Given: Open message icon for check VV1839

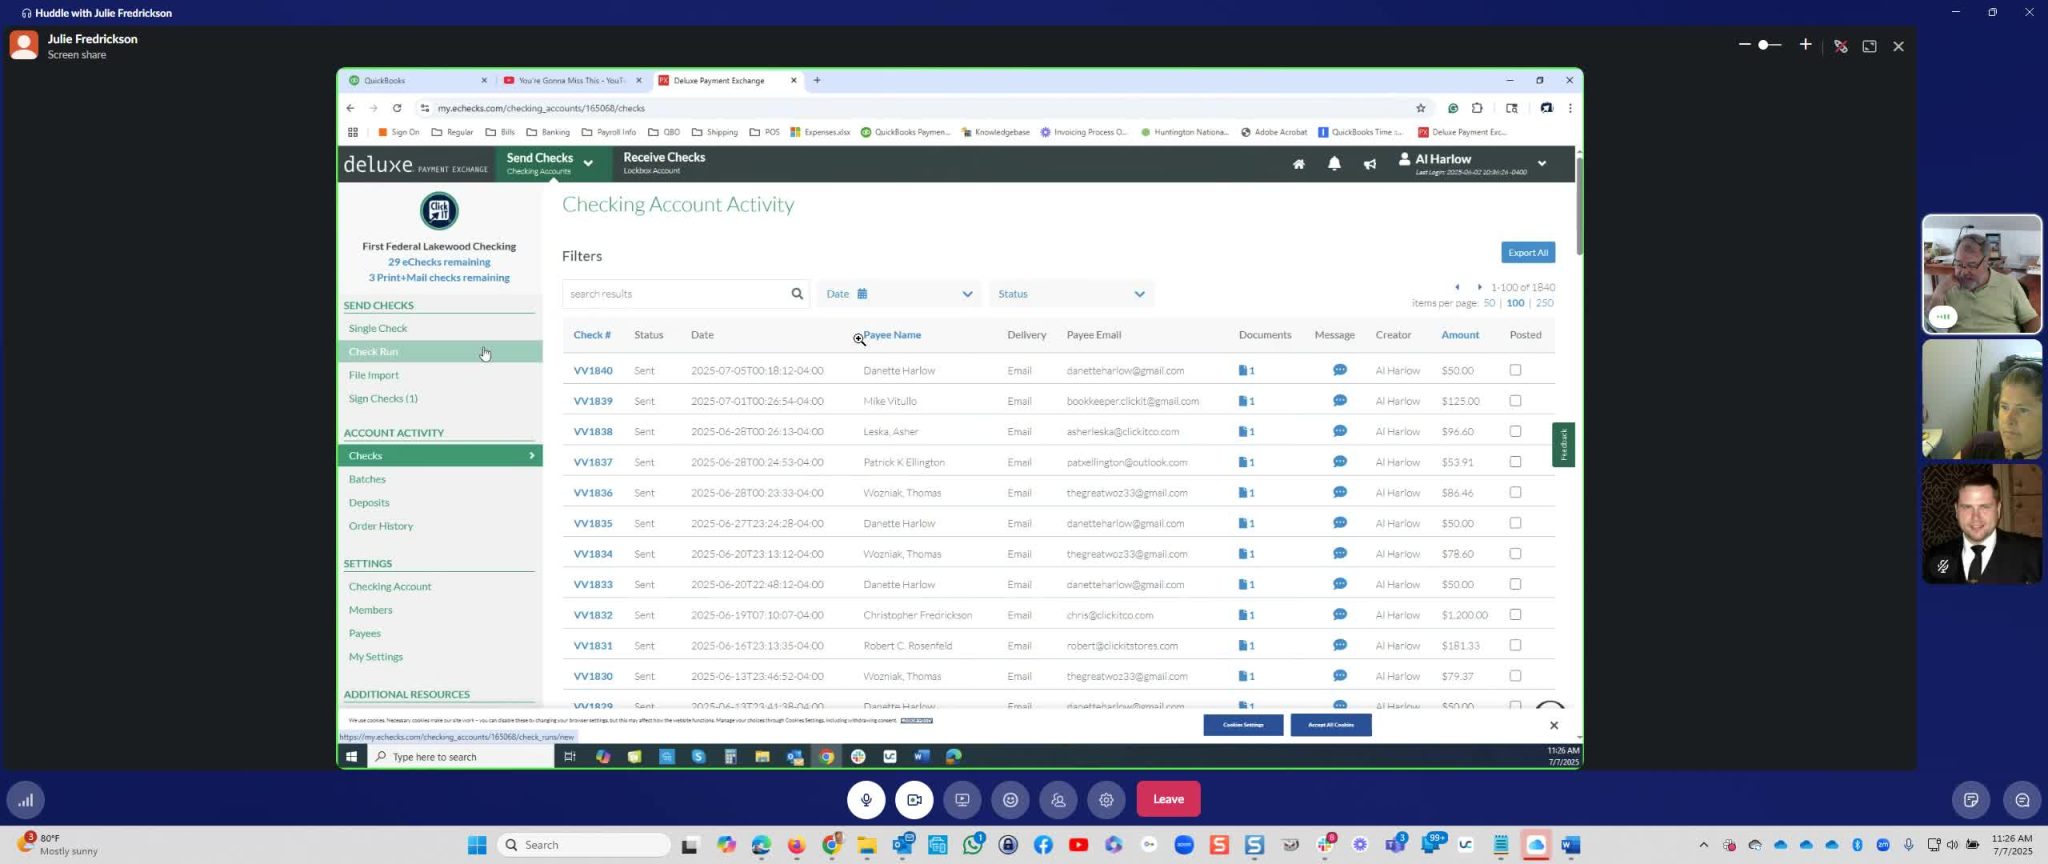Looking at the screenshot, I should [1340, 401].
